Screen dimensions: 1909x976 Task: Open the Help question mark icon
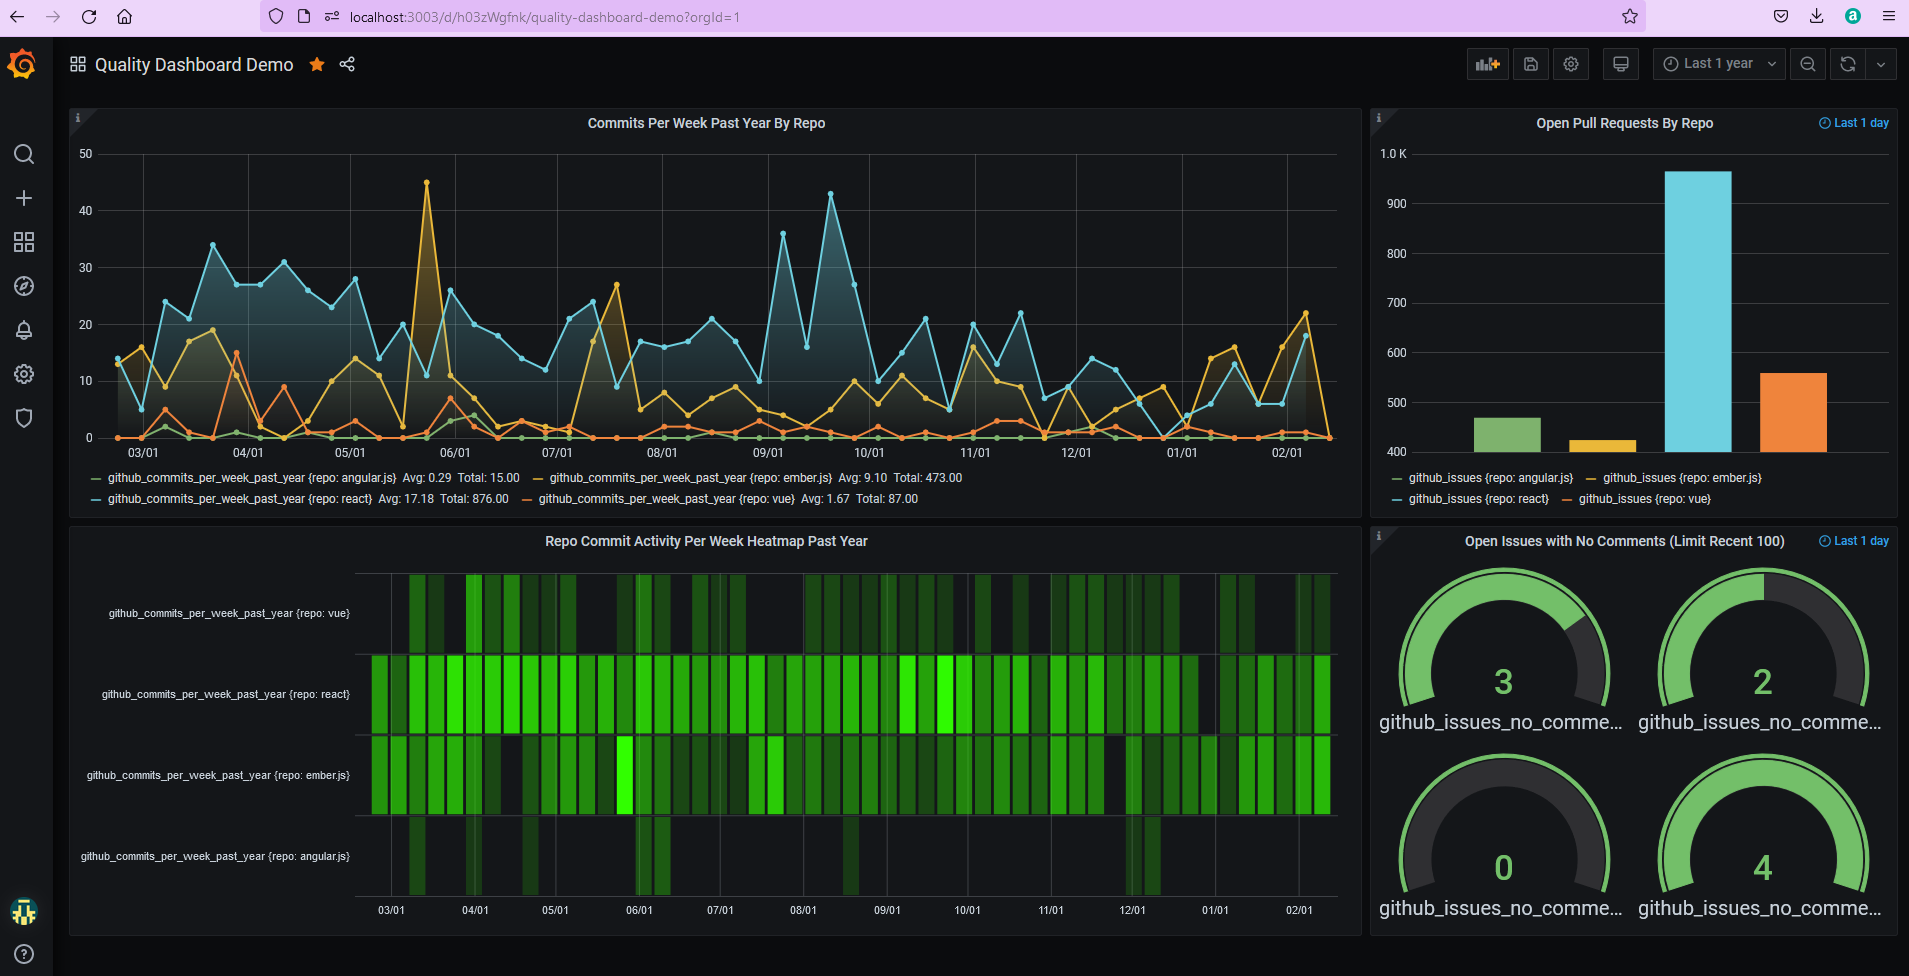coord(24,954)
